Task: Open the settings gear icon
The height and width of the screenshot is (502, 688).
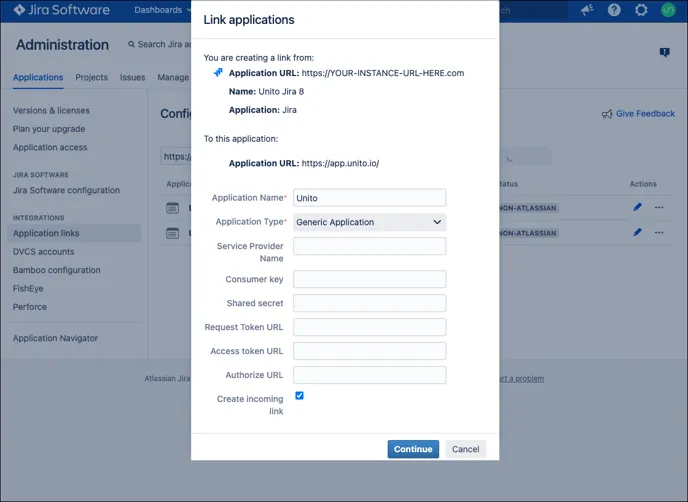Action: click(x=641, y=10)
